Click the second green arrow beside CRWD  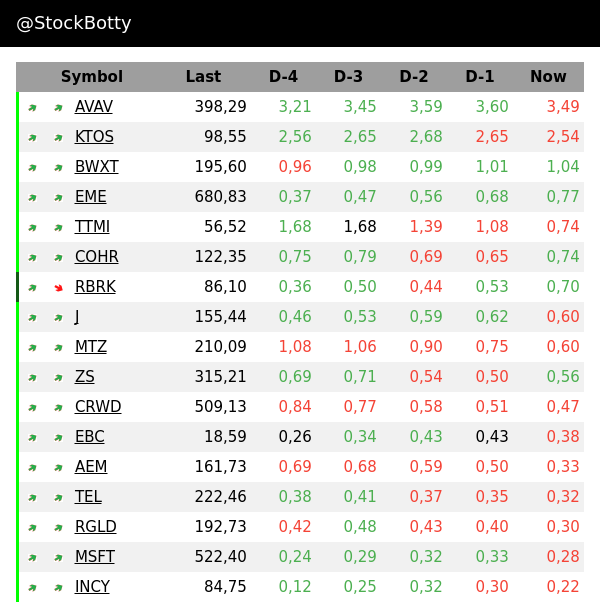point(58,408)
